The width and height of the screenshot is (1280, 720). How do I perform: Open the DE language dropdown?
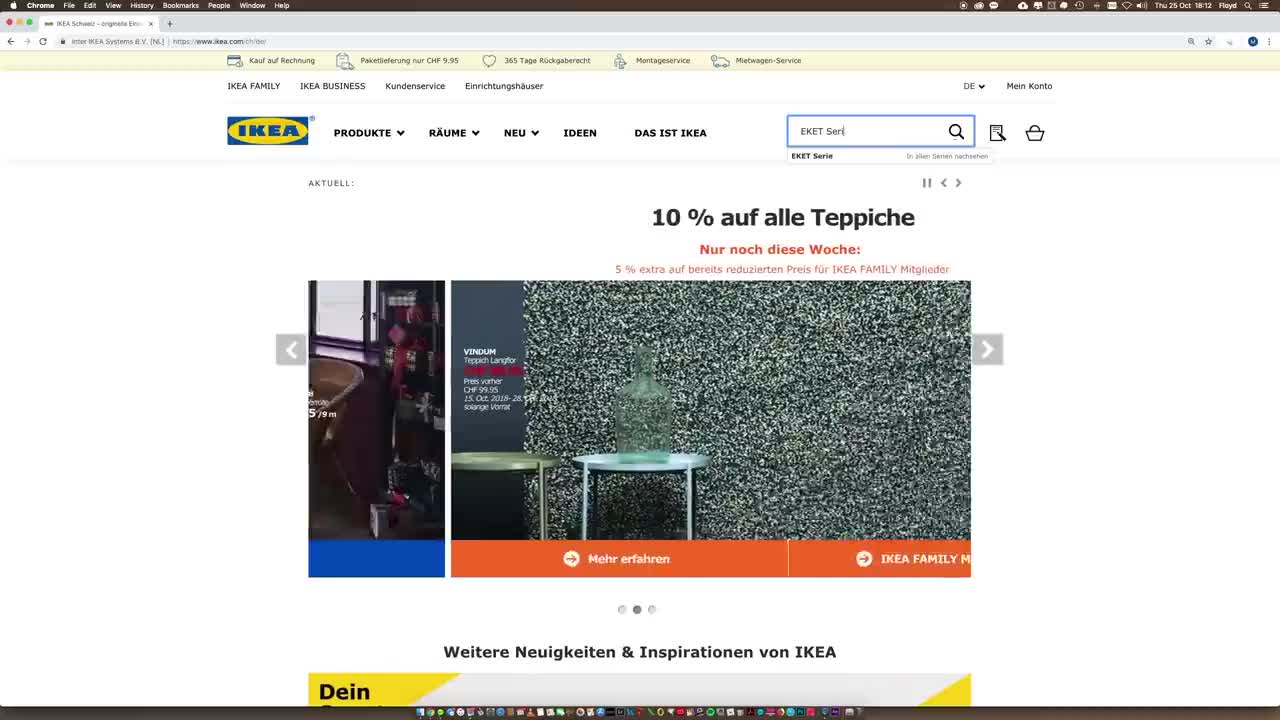pyautogui.click(x=974, y=86)
